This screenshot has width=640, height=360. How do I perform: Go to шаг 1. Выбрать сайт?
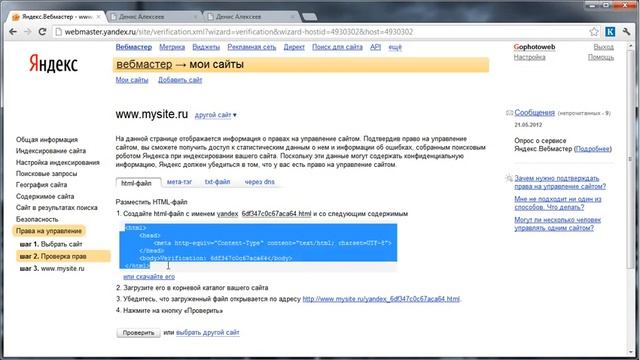pos(51,244)
